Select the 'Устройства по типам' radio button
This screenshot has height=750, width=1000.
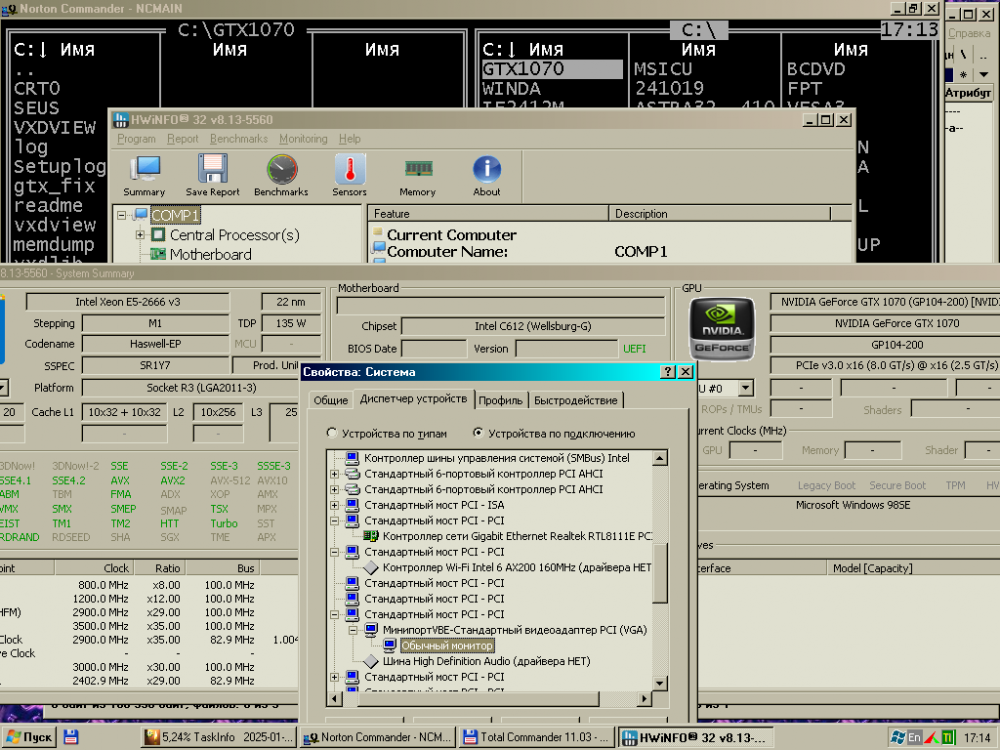(331, 434)
